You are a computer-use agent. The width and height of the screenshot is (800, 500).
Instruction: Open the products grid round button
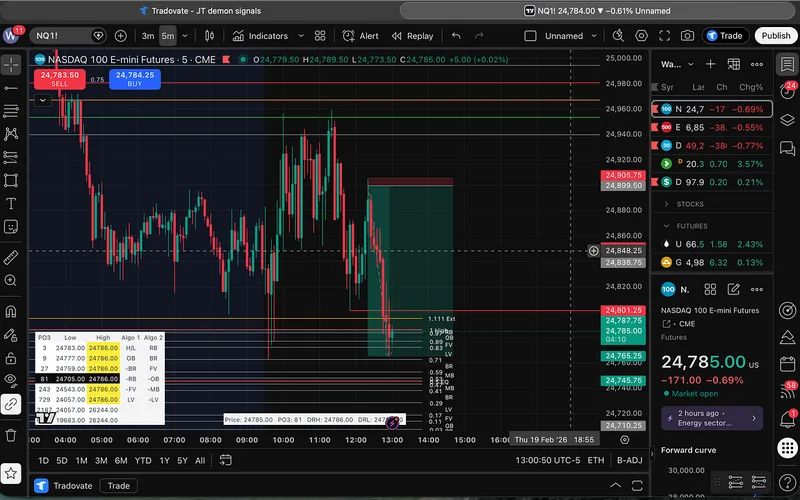point(787,448)
